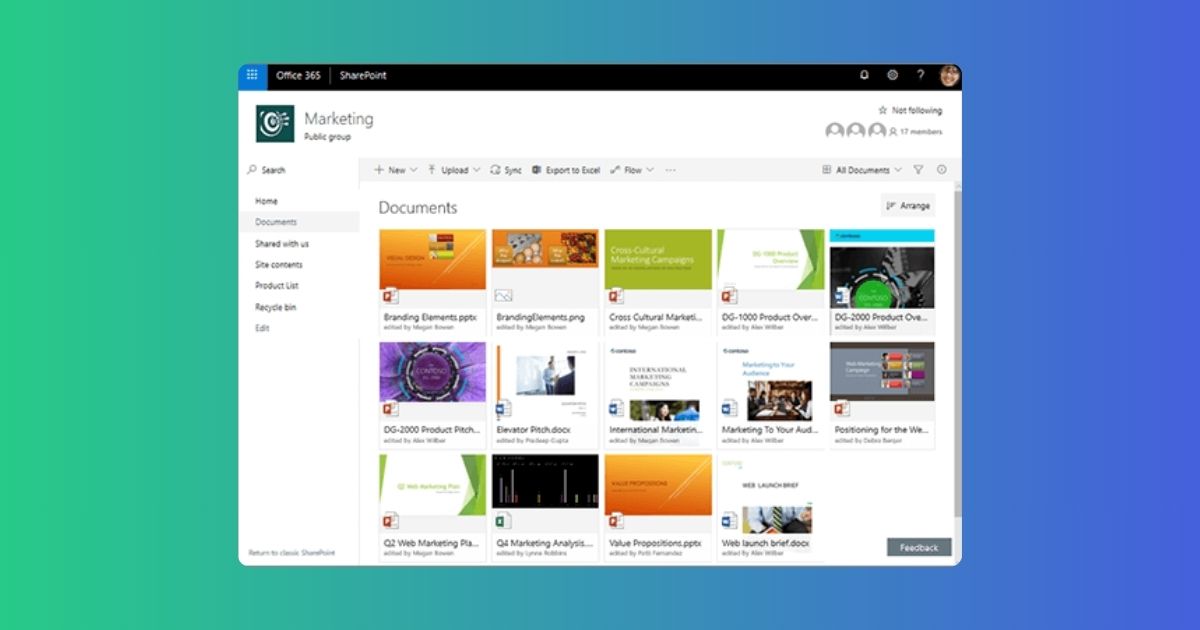Open the filter pane funnel icon

click(918, 170)
